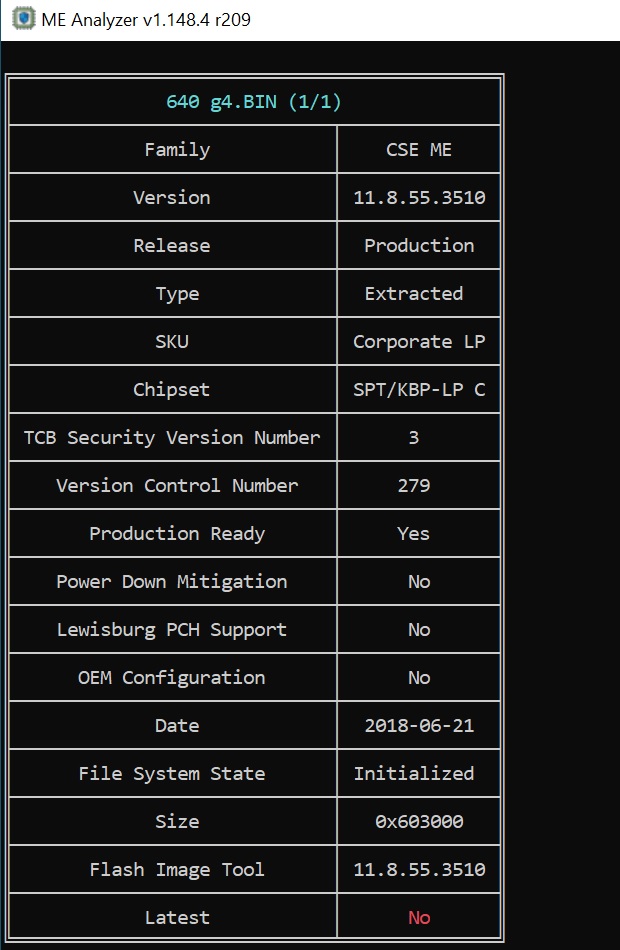This screenshot has height=950, width=620.
Task: Click the red No value beside Latest
Action: pyautogui.click(x=419, y=918)
